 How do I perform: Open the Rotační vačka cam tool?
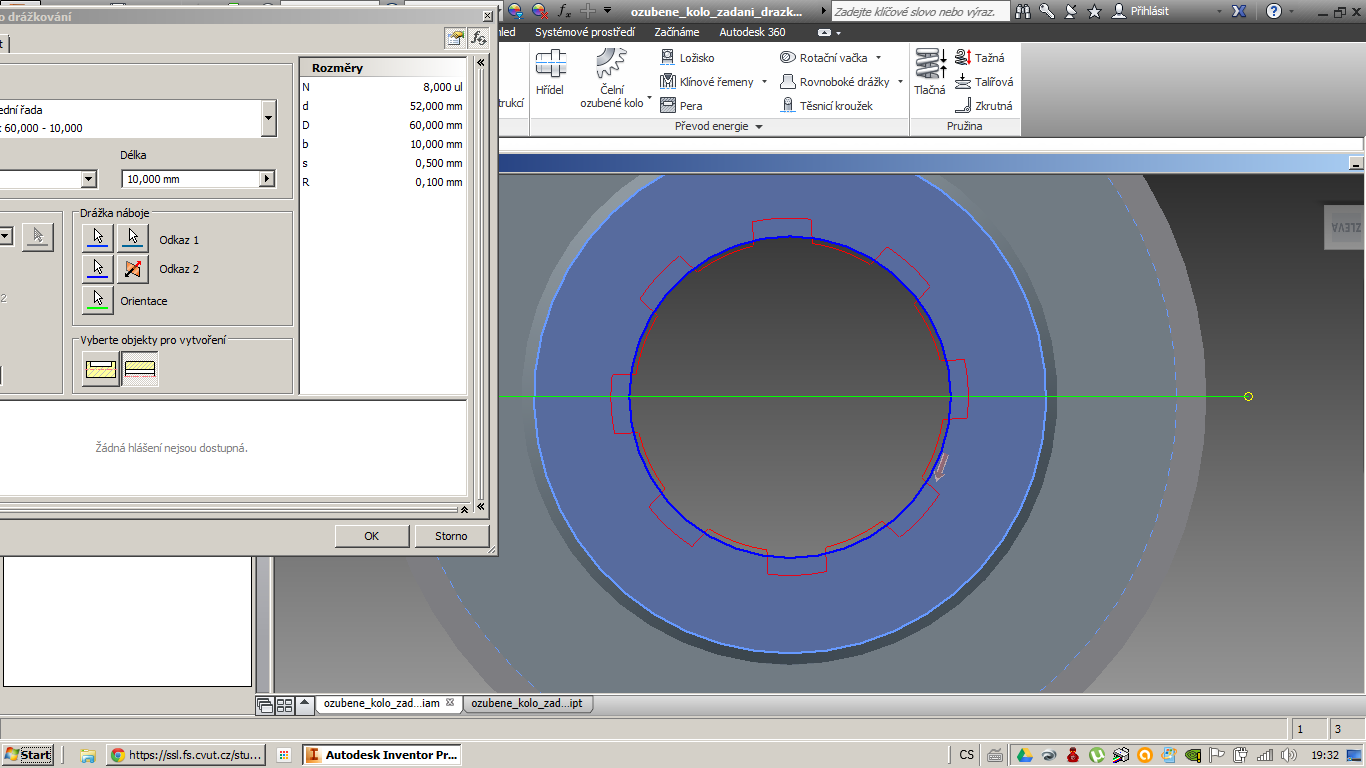[x=824, y=58]
